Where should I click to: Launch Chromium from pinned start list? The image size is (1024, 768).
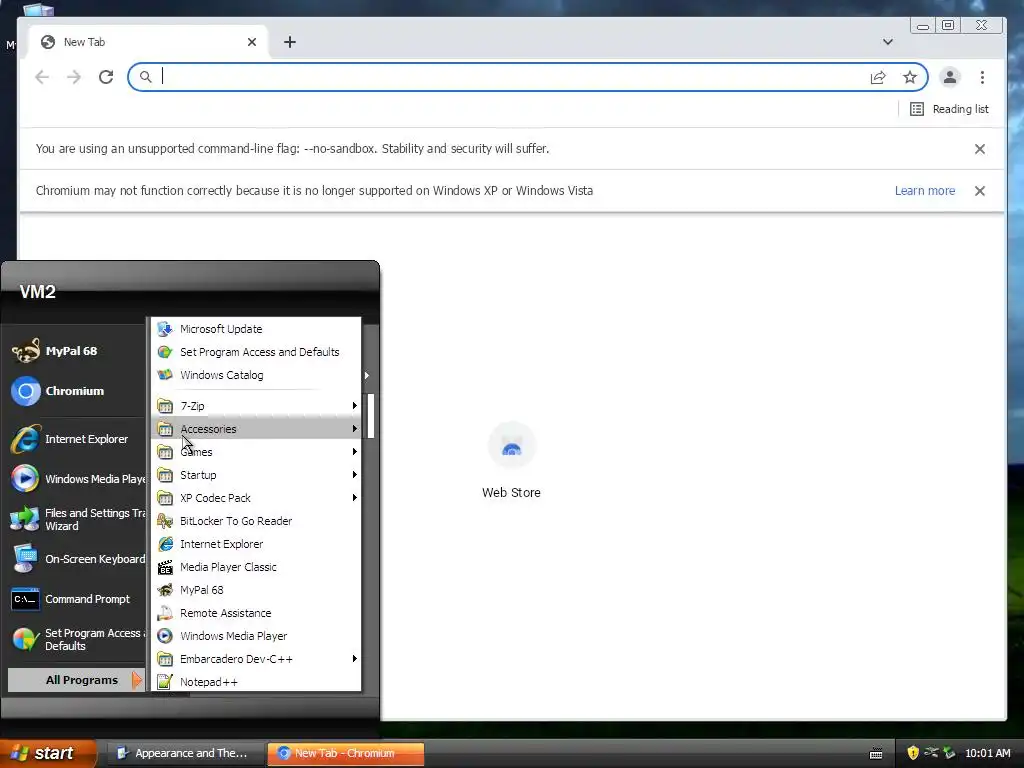pos(74,391)
